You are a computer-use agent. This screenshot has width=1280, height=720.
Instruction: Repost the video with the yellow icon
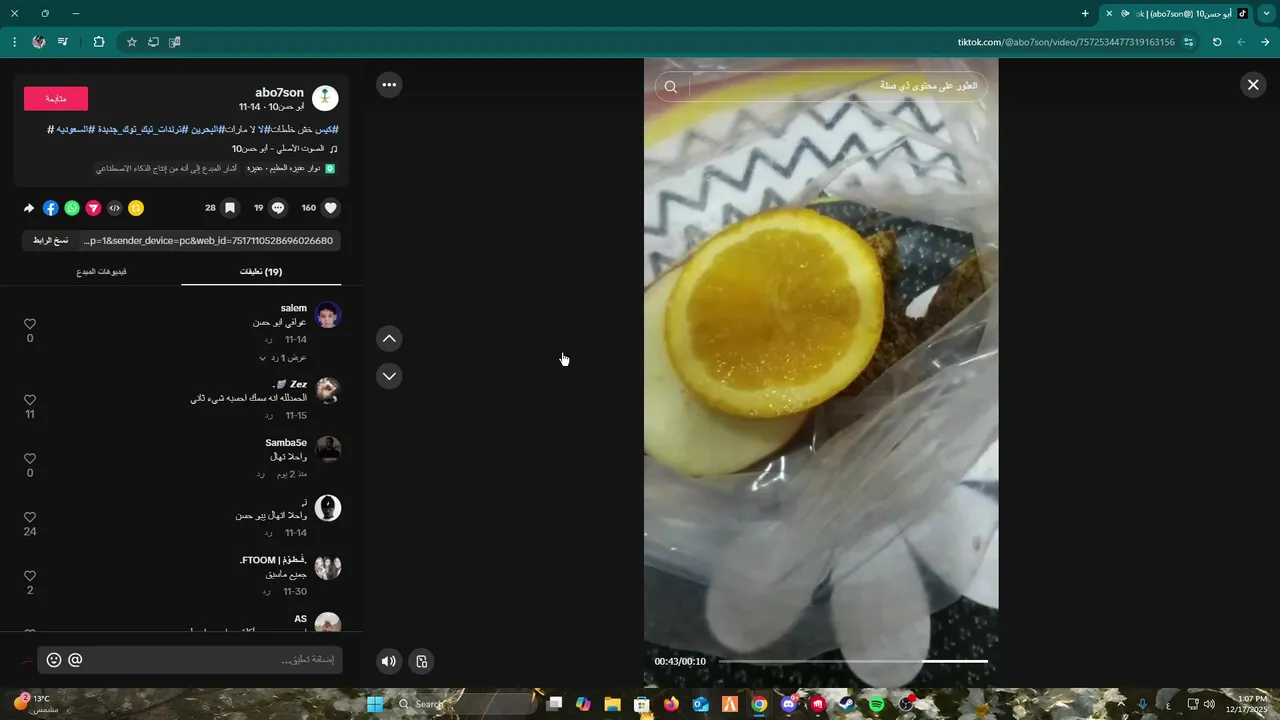tap(136, 208)
